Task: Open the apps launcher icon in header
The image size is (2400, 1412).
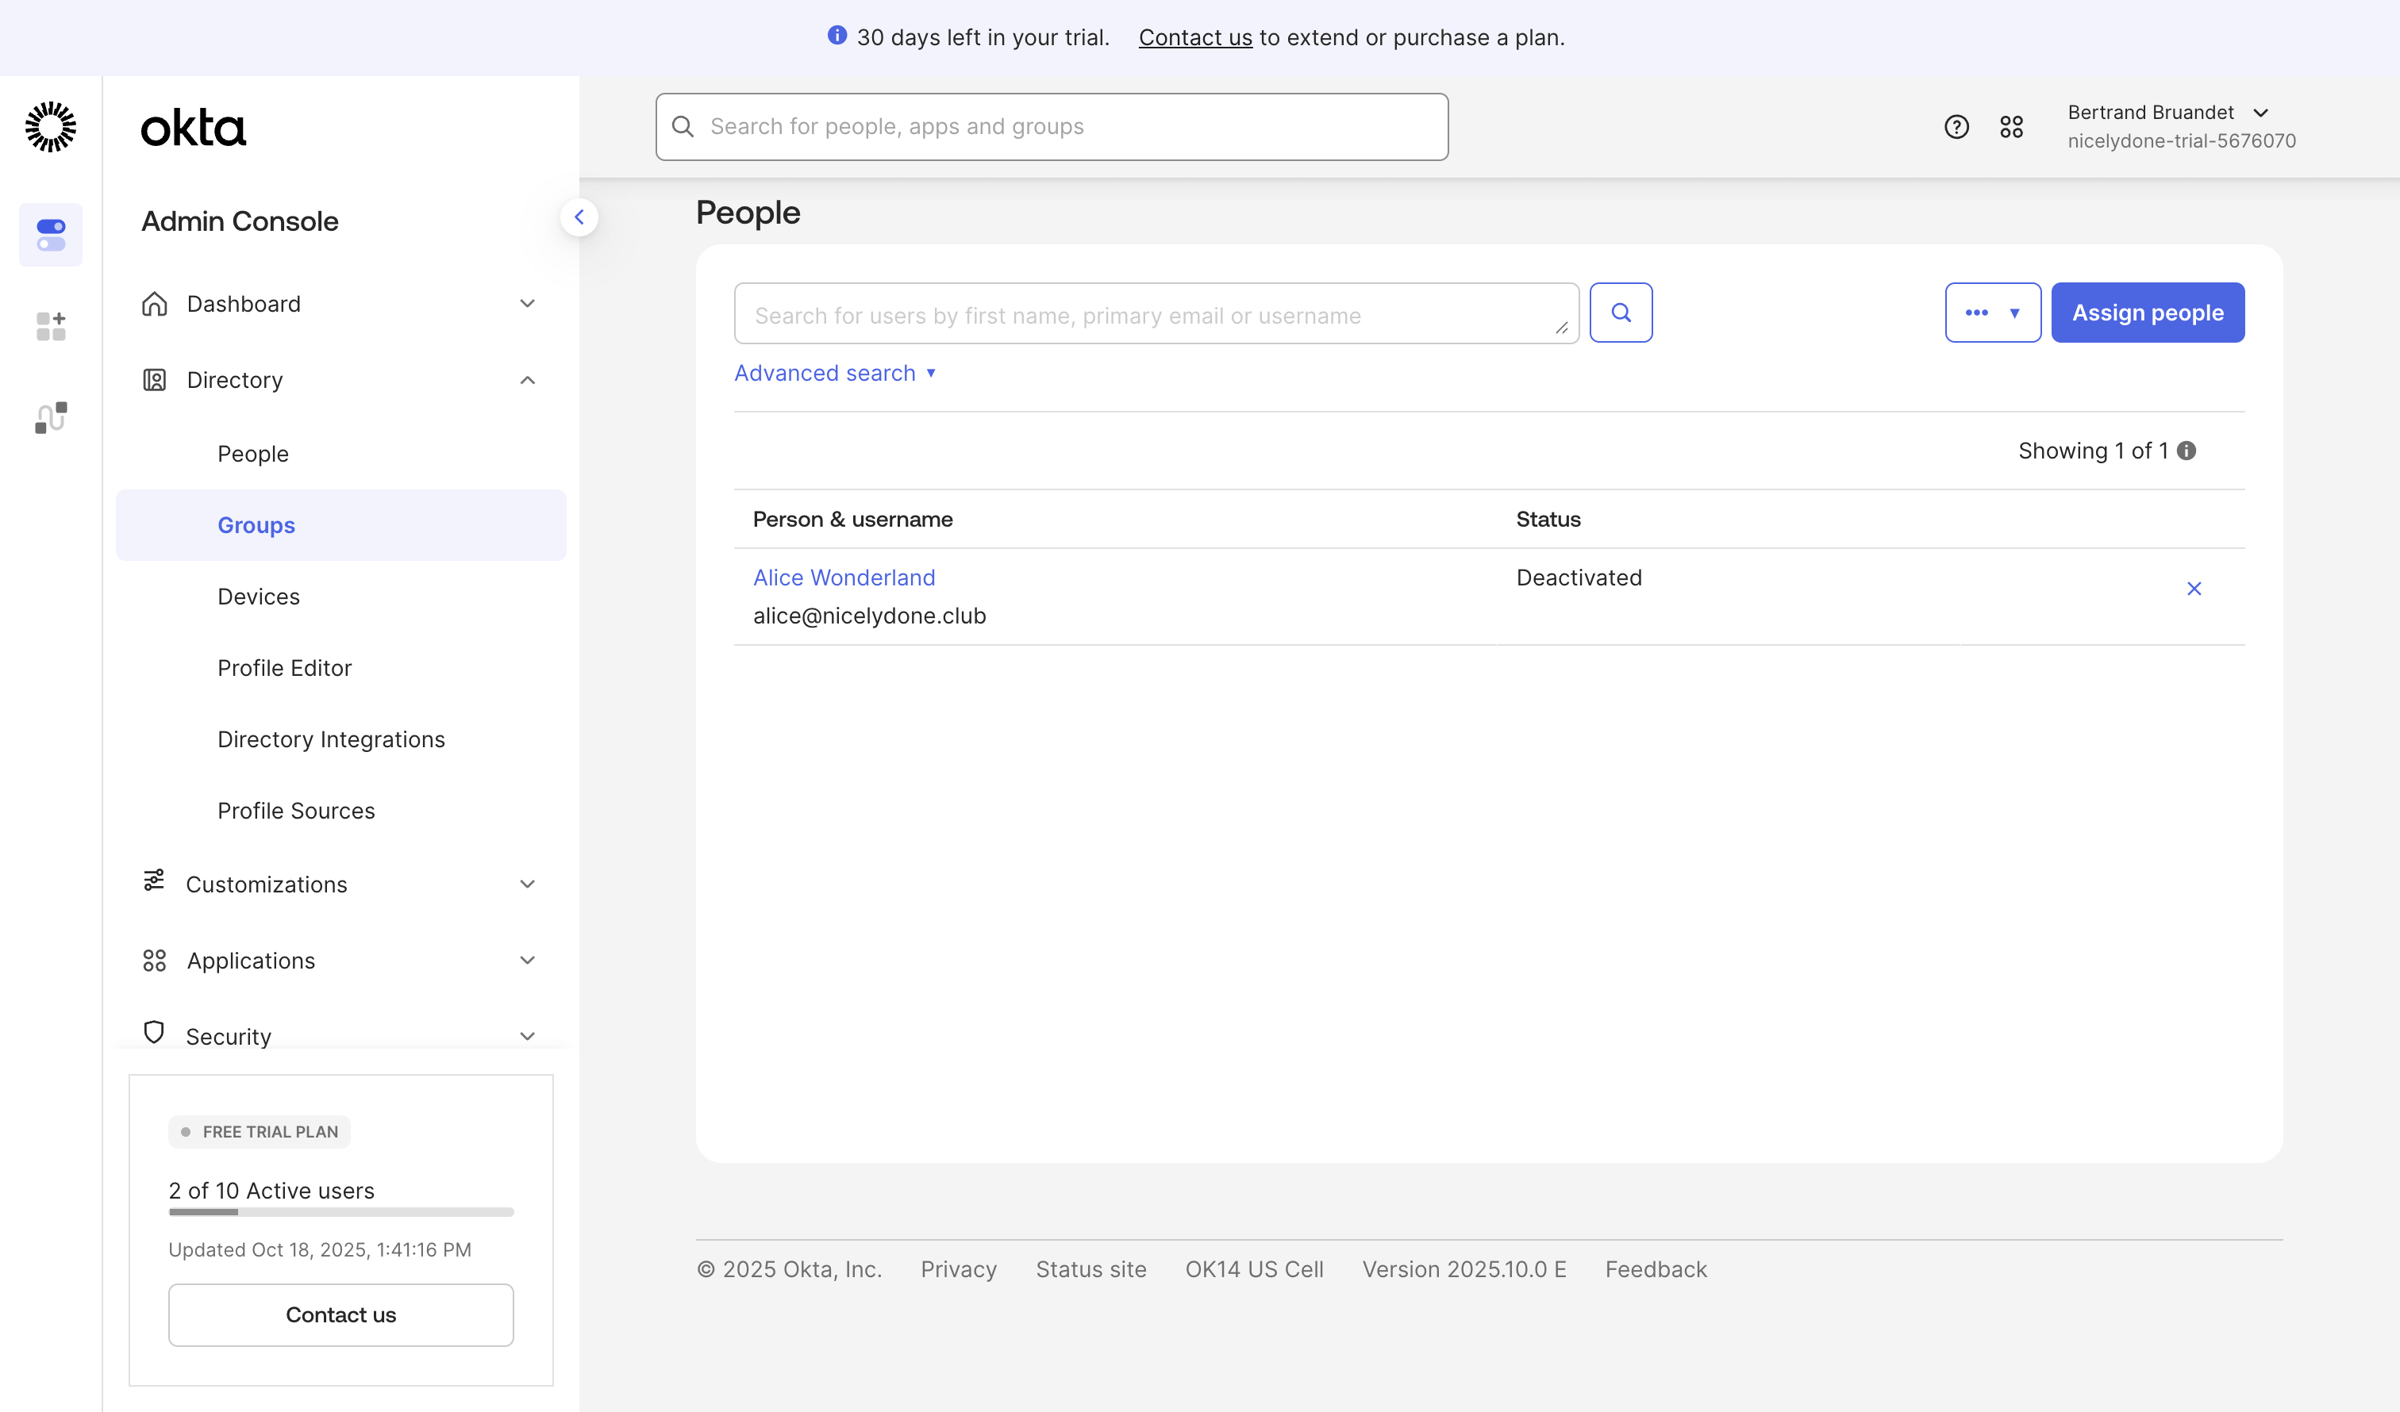Action: click(2011, 127)
